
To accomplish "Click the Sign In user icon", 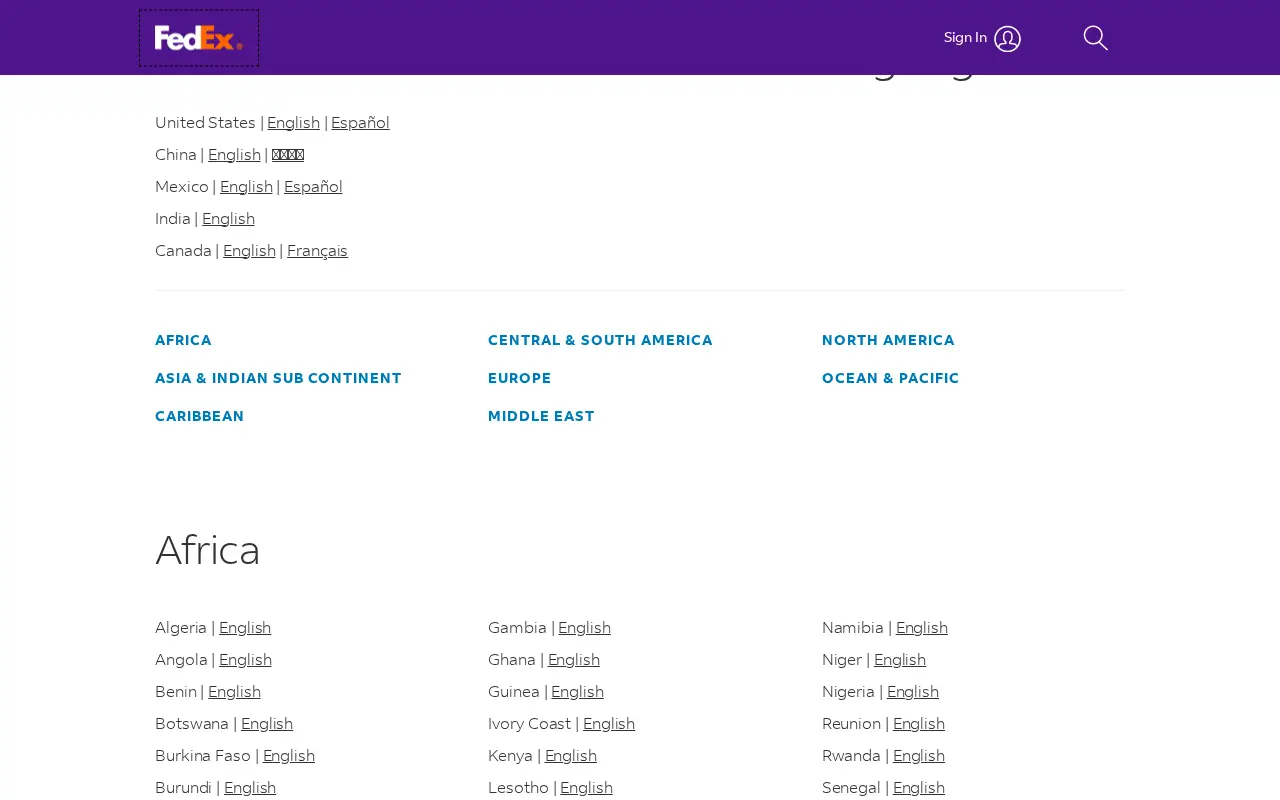I will point(1007,39).
